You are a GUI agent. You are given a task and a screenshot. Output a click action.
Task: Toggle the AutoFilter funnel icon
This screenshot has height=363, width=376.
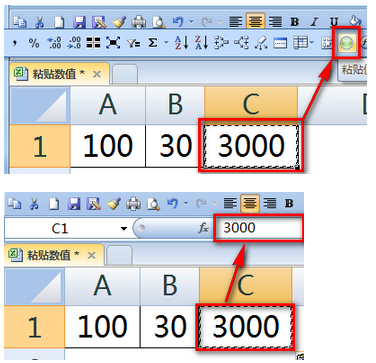click(133, 43)
